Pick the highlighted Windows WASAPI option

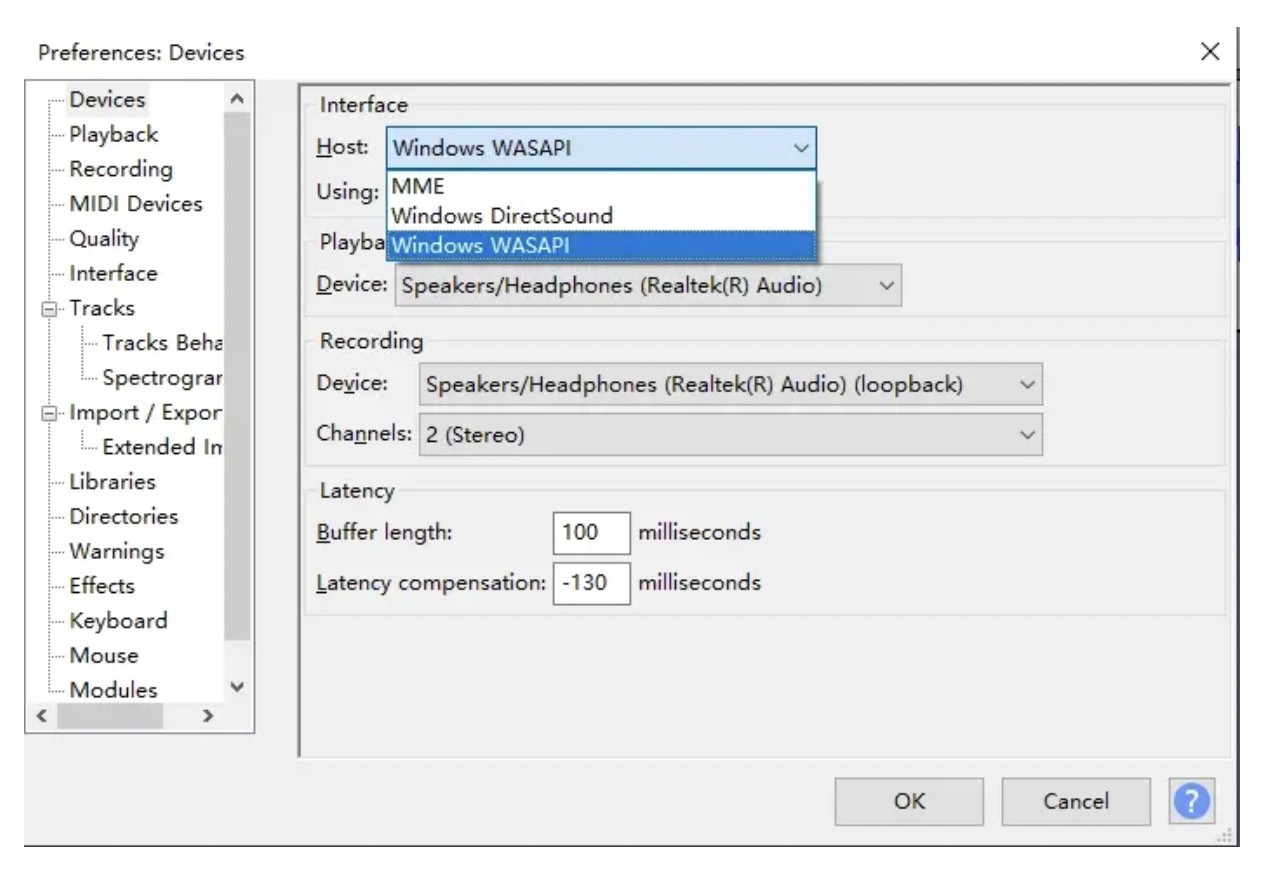601,245
